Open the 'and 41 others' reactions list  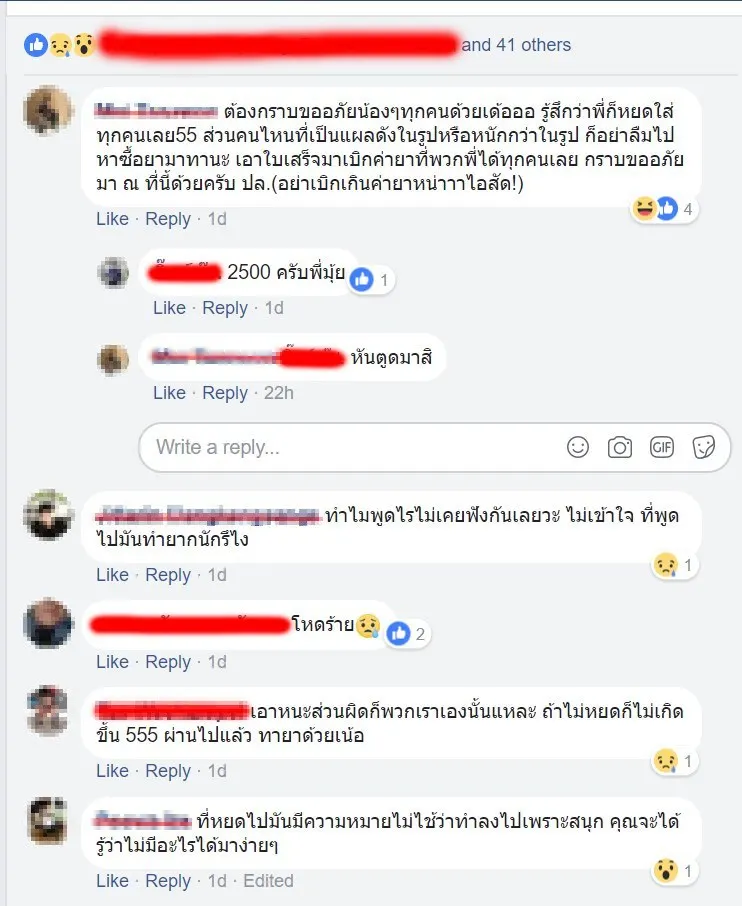click(x=516, y=45)
